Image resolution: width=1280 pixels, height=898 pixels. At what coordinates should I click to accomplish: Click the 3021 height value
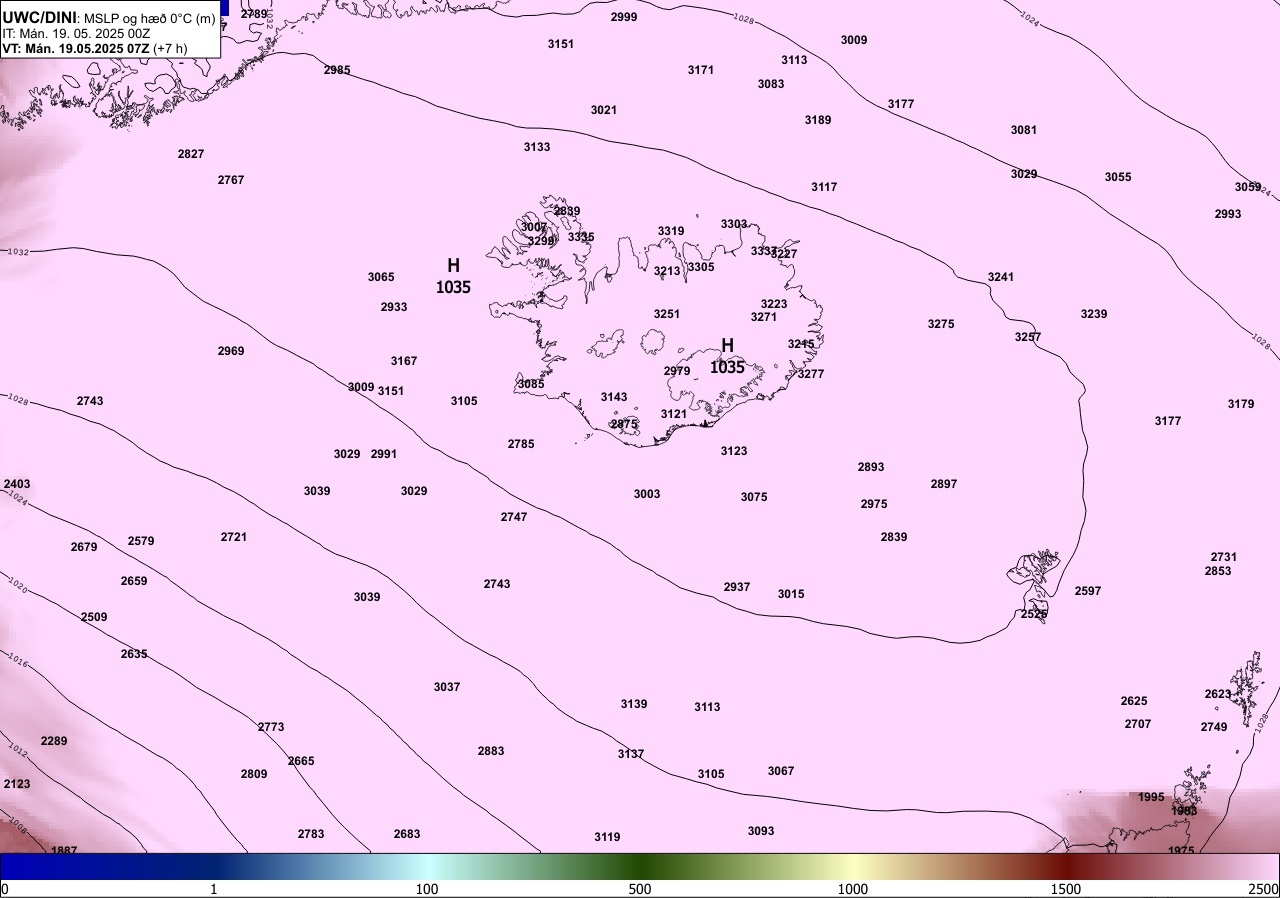[x=604, y=110]
